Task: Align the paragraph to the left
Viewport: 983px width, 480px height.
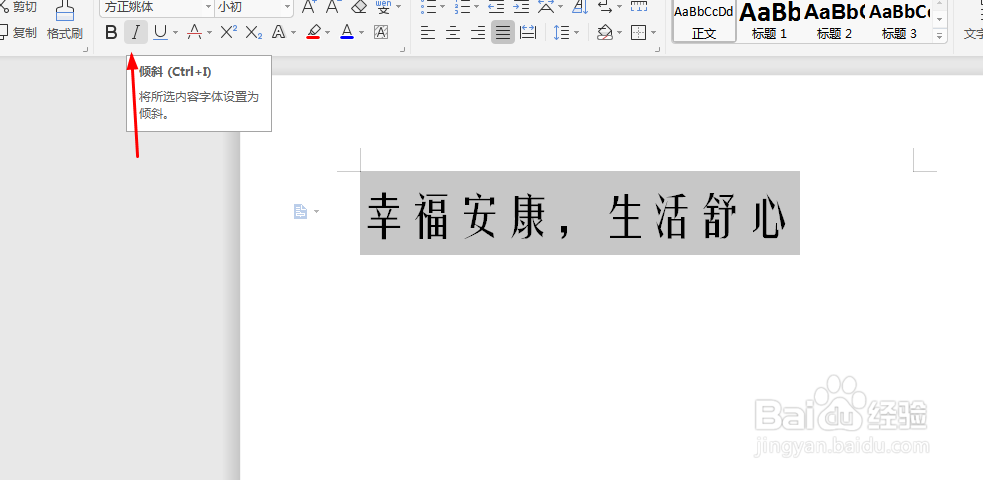Action: (x=428, y=33)
